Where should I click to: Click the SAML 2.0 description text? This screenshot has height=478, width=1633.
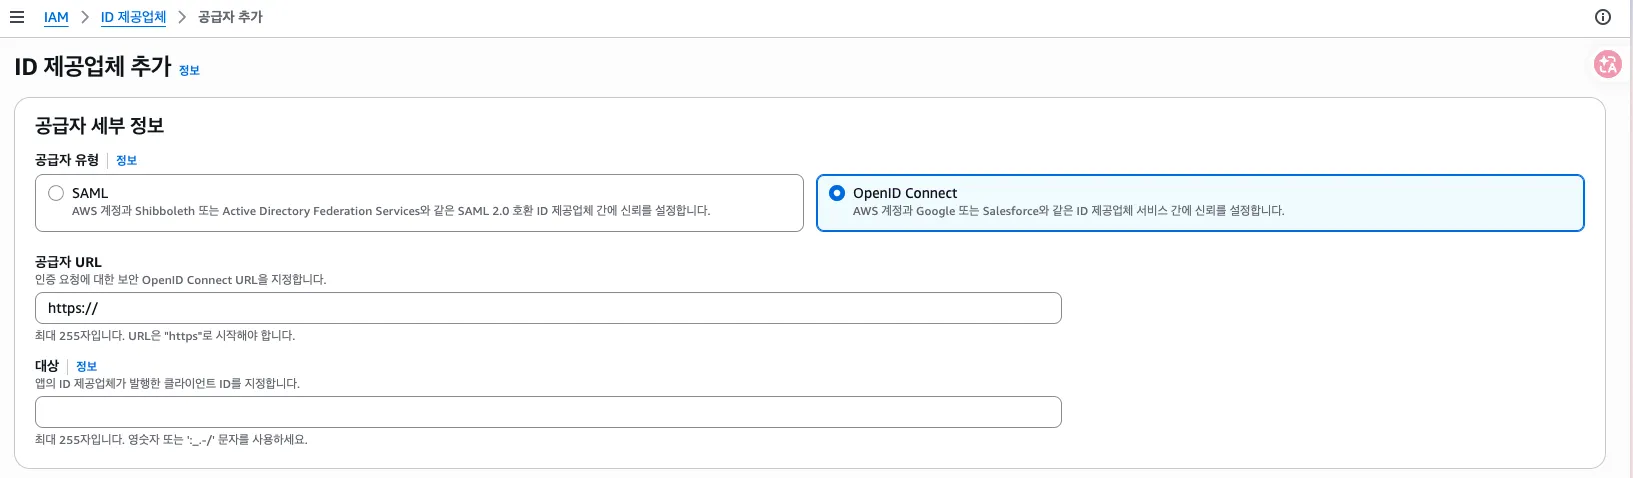click(x=391, y=211)
